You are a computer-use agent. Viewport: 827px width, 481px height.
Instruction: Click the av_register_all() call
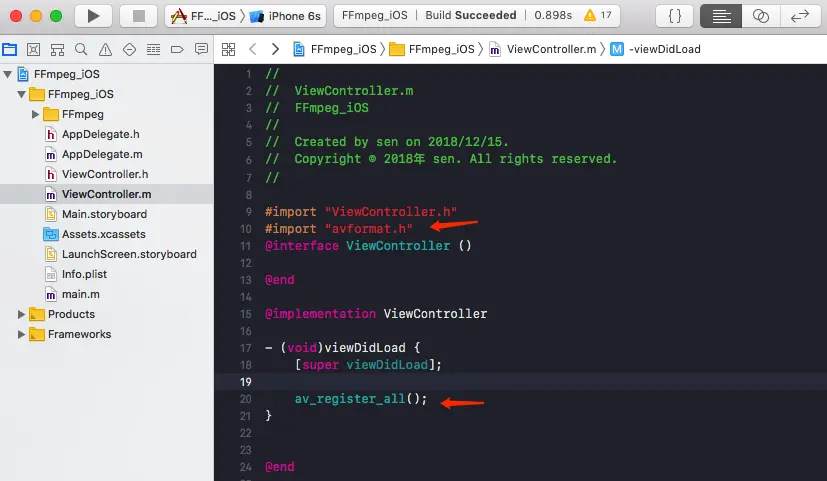[x=361, y=399]
